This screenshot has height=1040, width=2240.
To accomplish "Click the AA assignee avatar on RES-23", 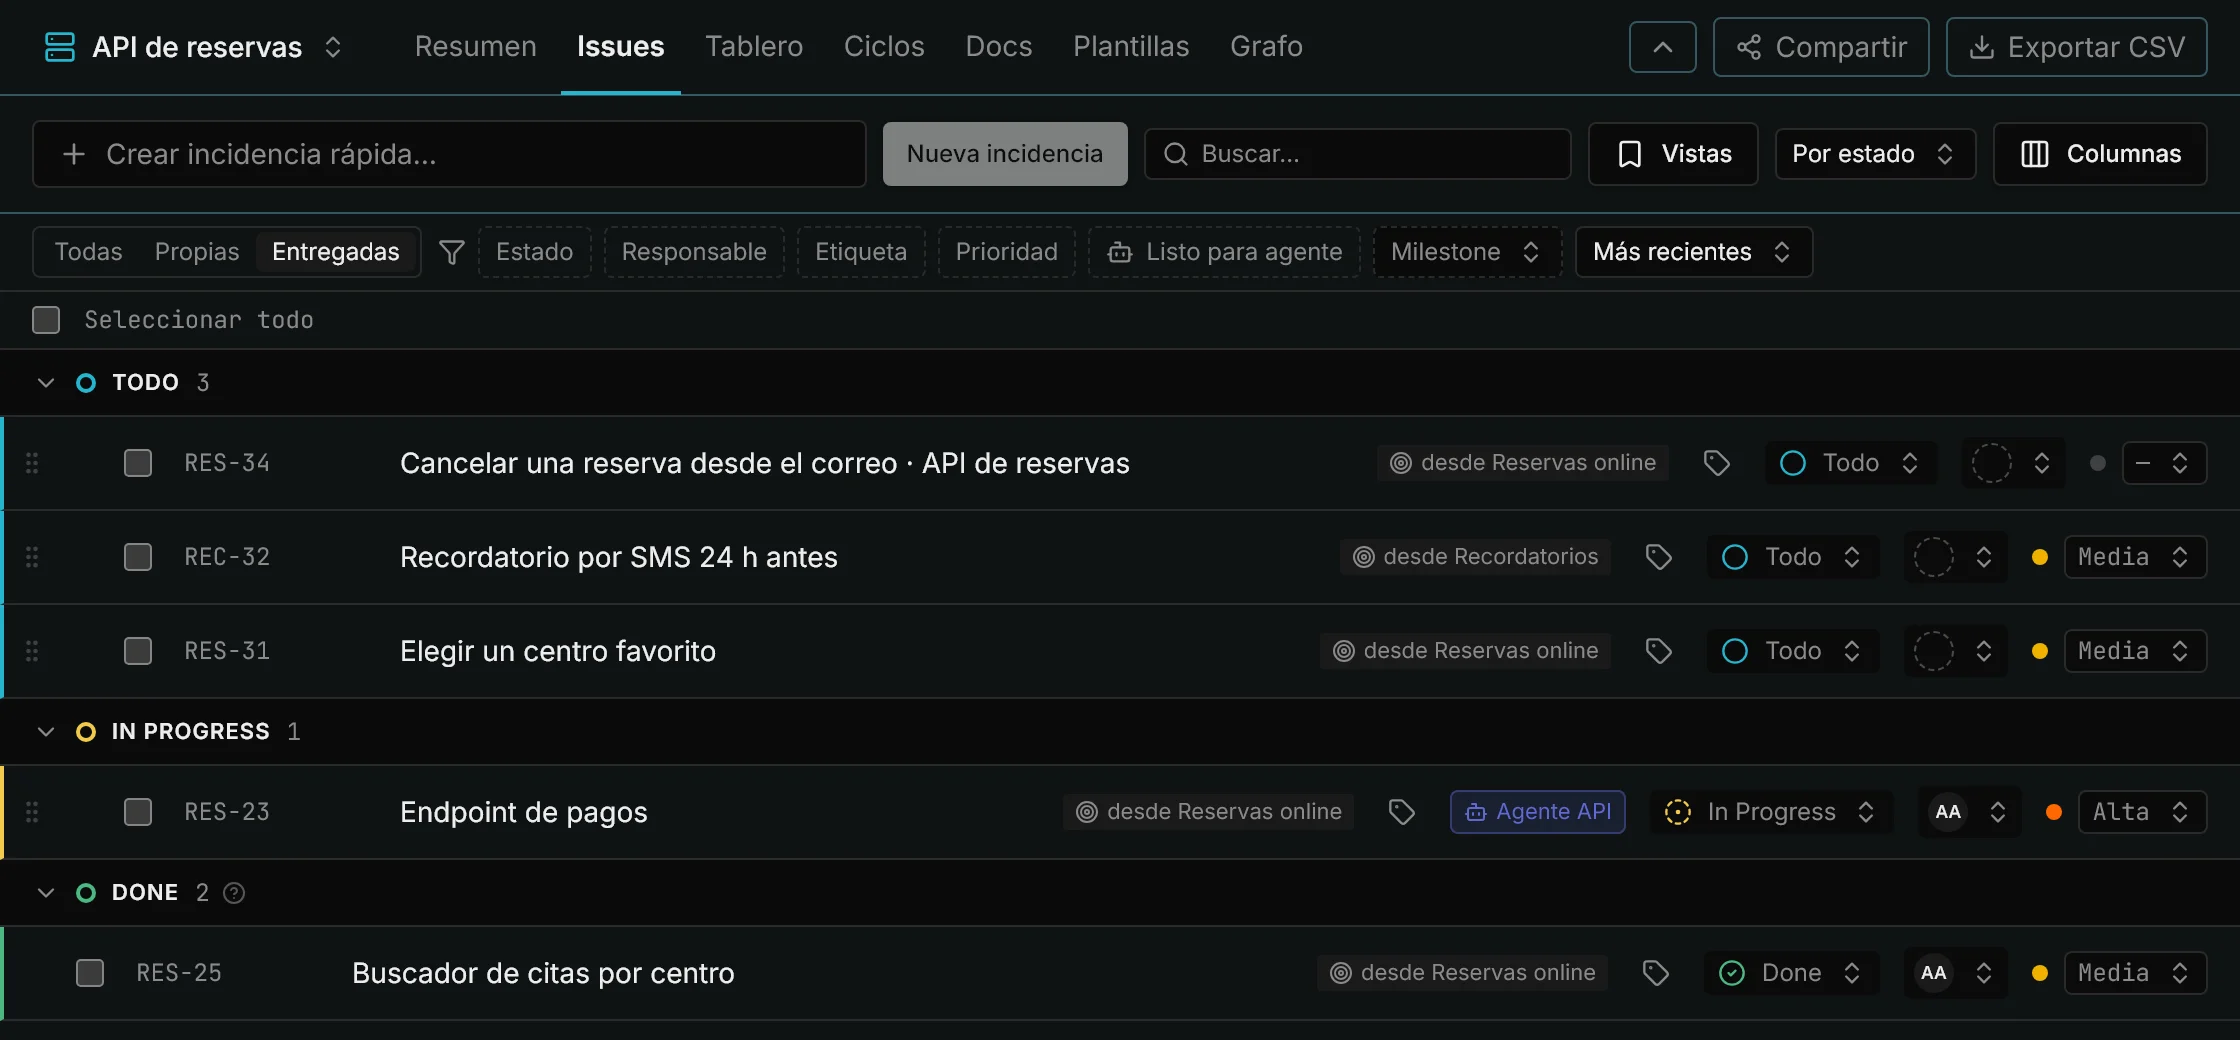I will tap(1948, 812).
